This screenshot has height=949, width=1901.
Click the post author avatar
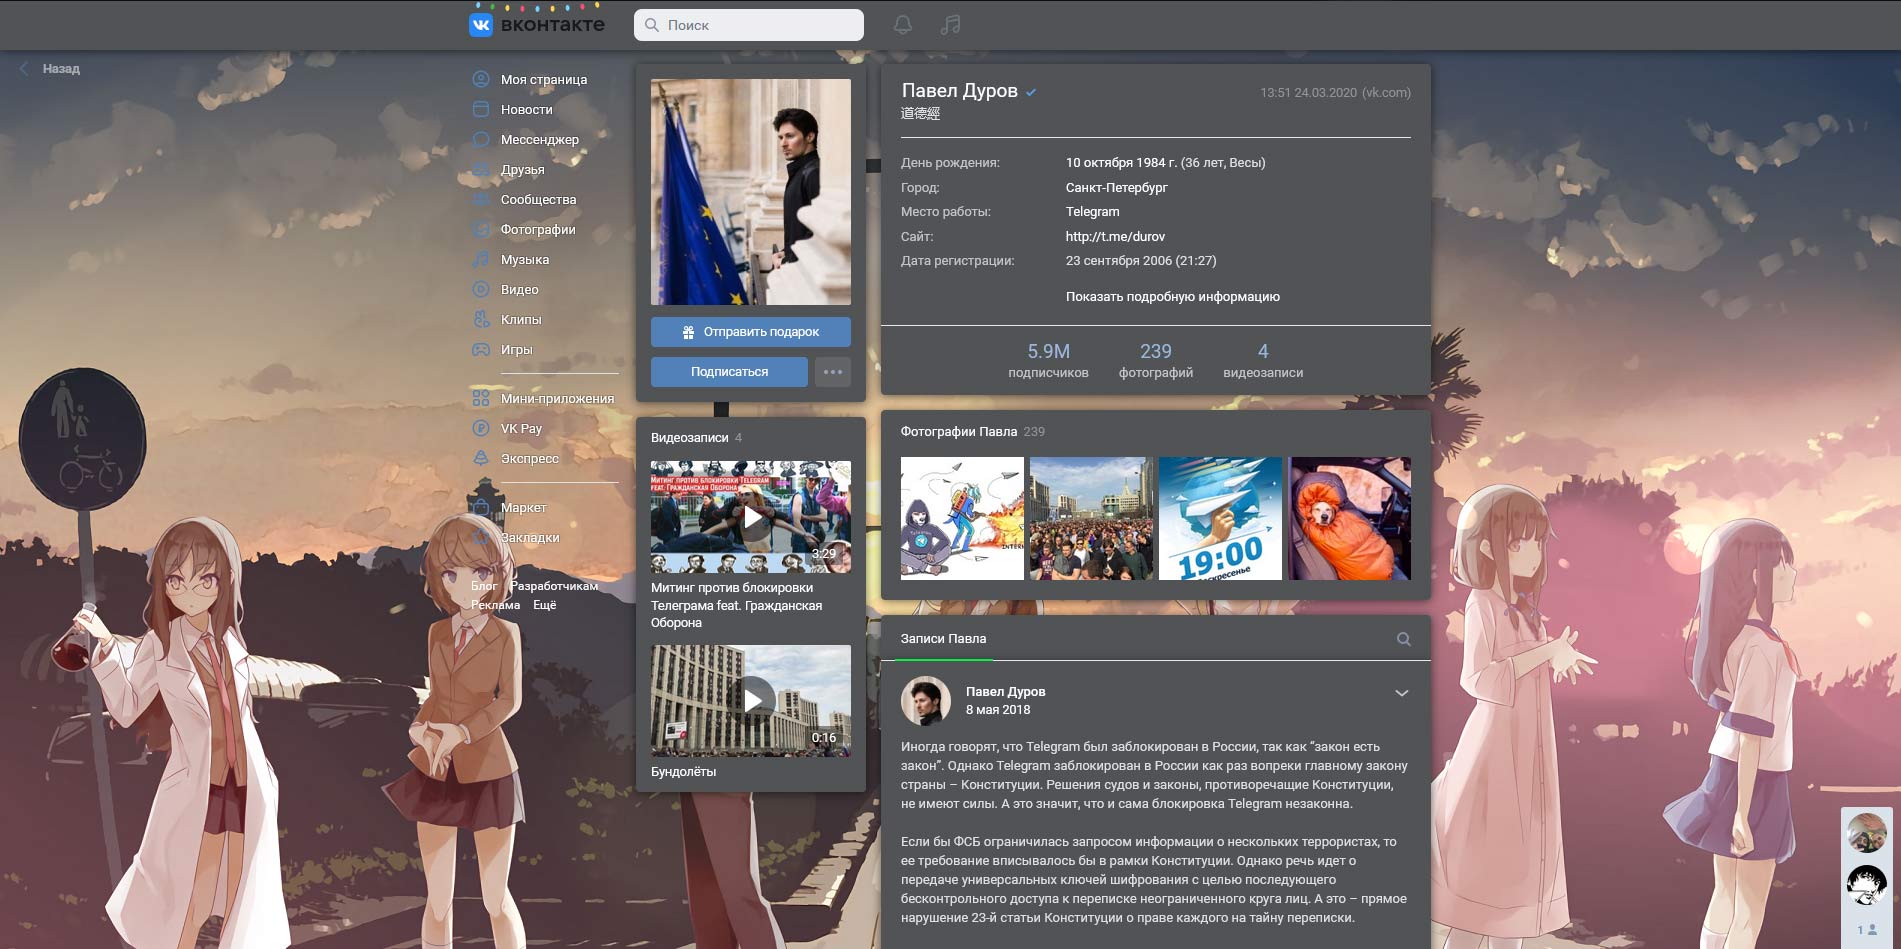pyautogui.click(x=926, y=701)
